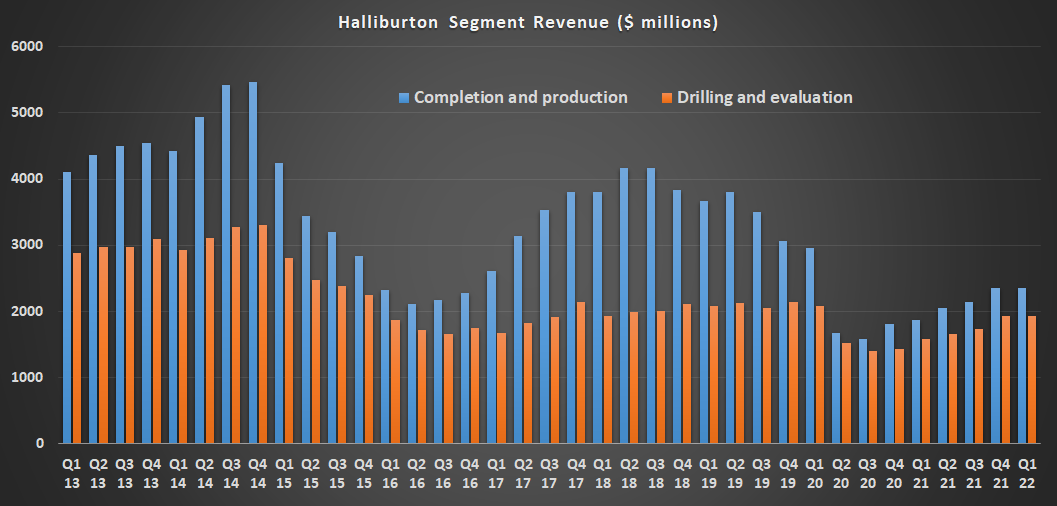Click the orange bar for Q1 13
Viewport: 1057px width, 506px height.
[x=77, y=347]
